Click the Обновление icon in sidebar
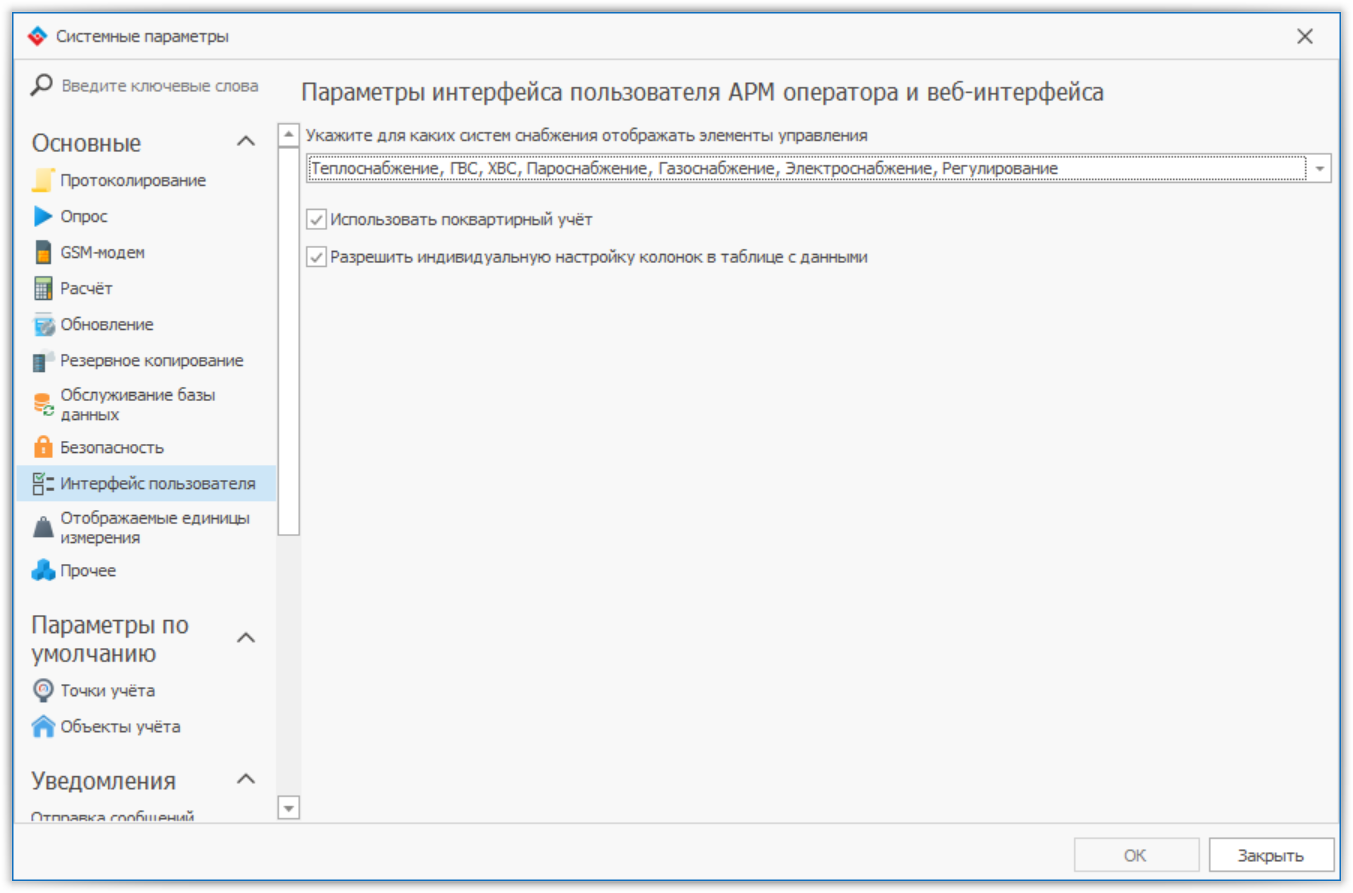The height and width of the screenshot is (893, 1353). coord(43,324)
